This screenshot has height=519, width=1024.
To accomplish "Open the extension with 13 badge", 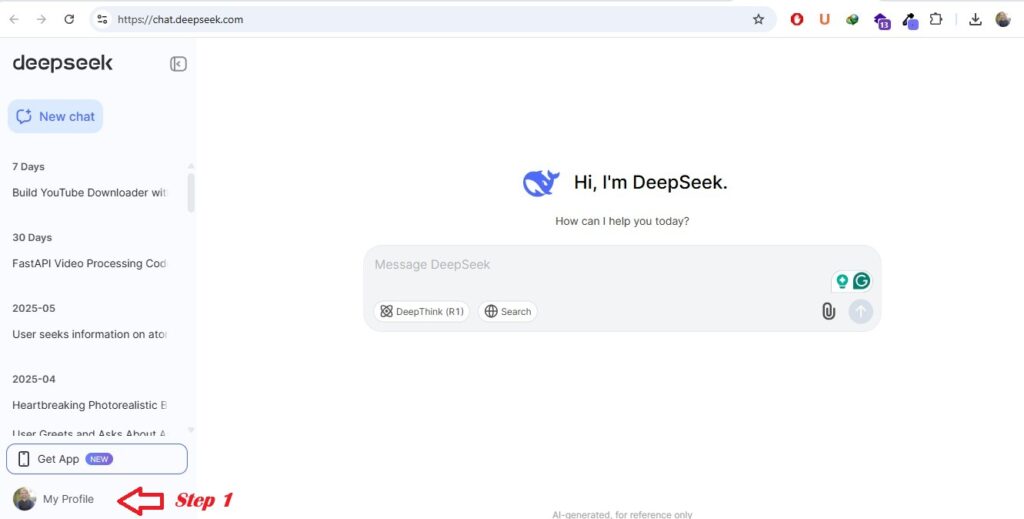I will [x=882, y=21].
